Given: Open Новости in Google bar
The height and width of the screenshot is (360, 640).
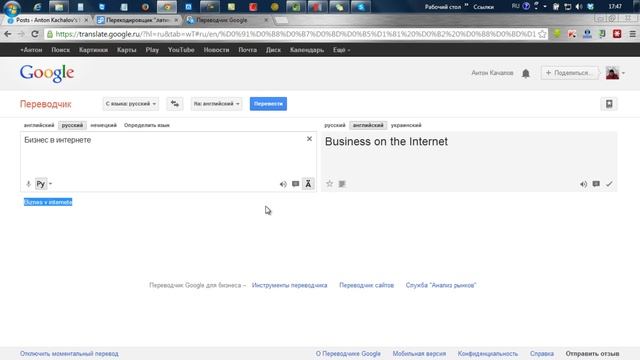Looking at the screenshot, I should click(216, 50).
